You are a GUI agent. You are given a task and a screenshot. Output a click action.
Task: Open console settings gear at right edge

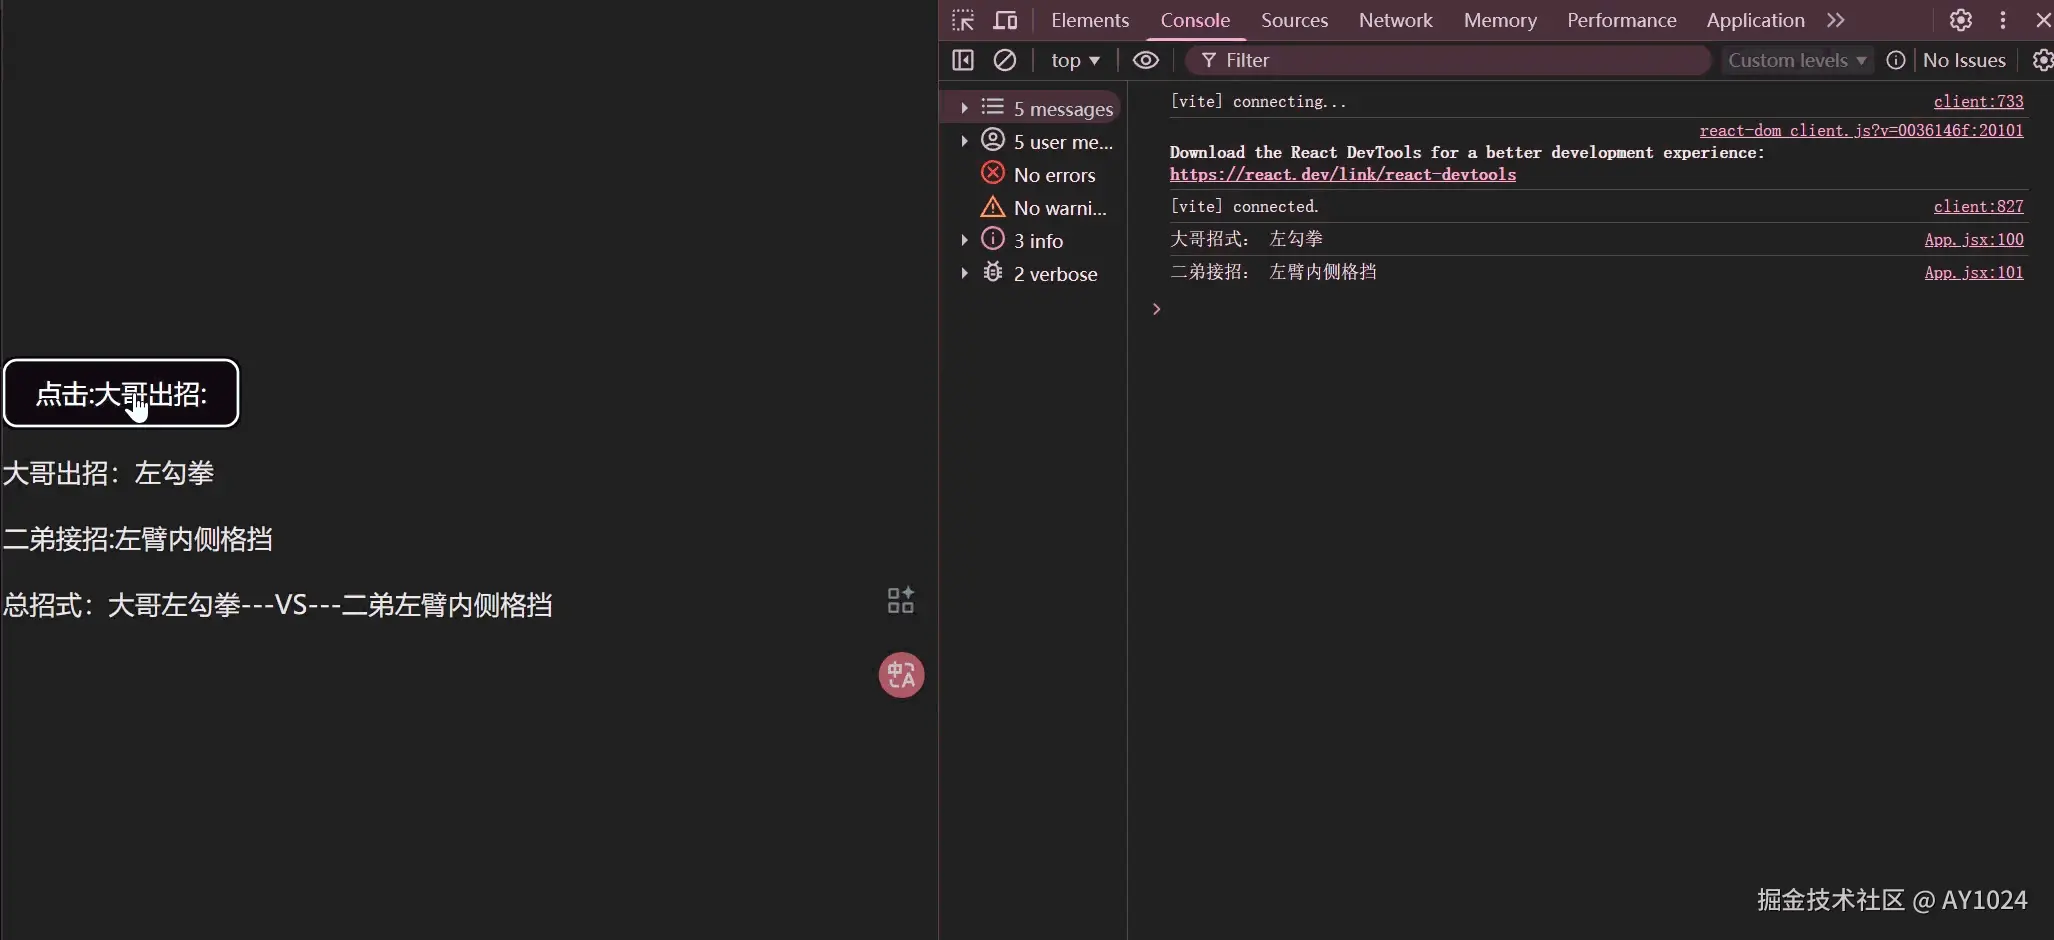point(2043,60)
